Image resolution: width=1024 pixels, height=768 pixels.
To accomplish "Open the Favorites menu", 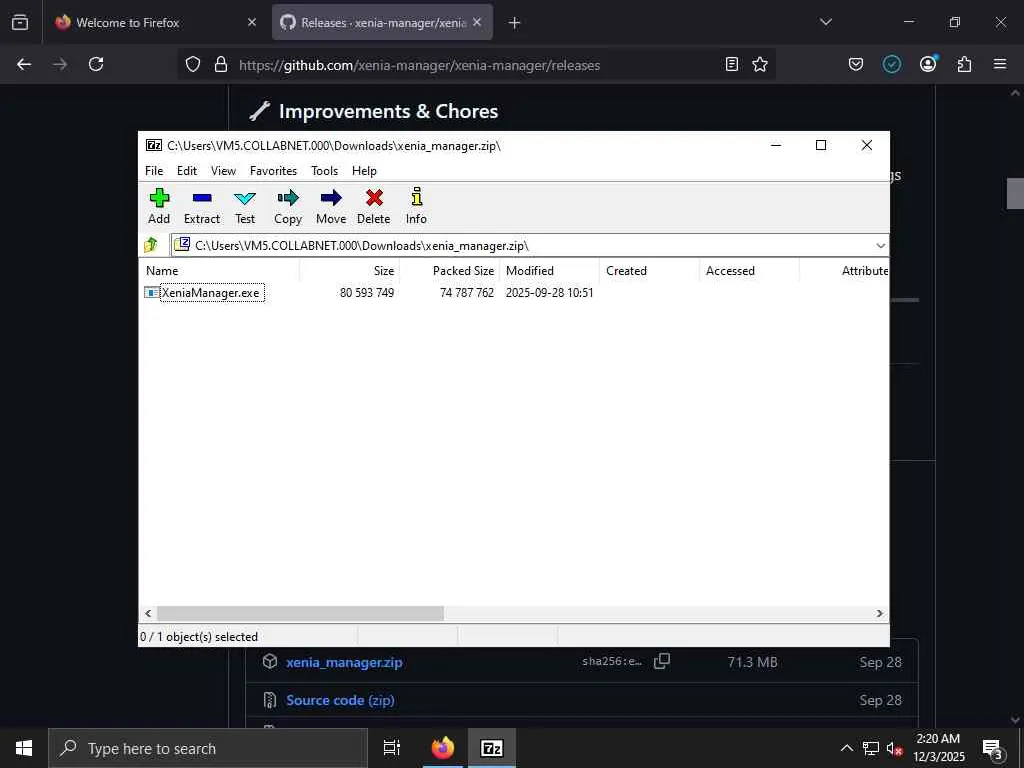I will point(273,170).
